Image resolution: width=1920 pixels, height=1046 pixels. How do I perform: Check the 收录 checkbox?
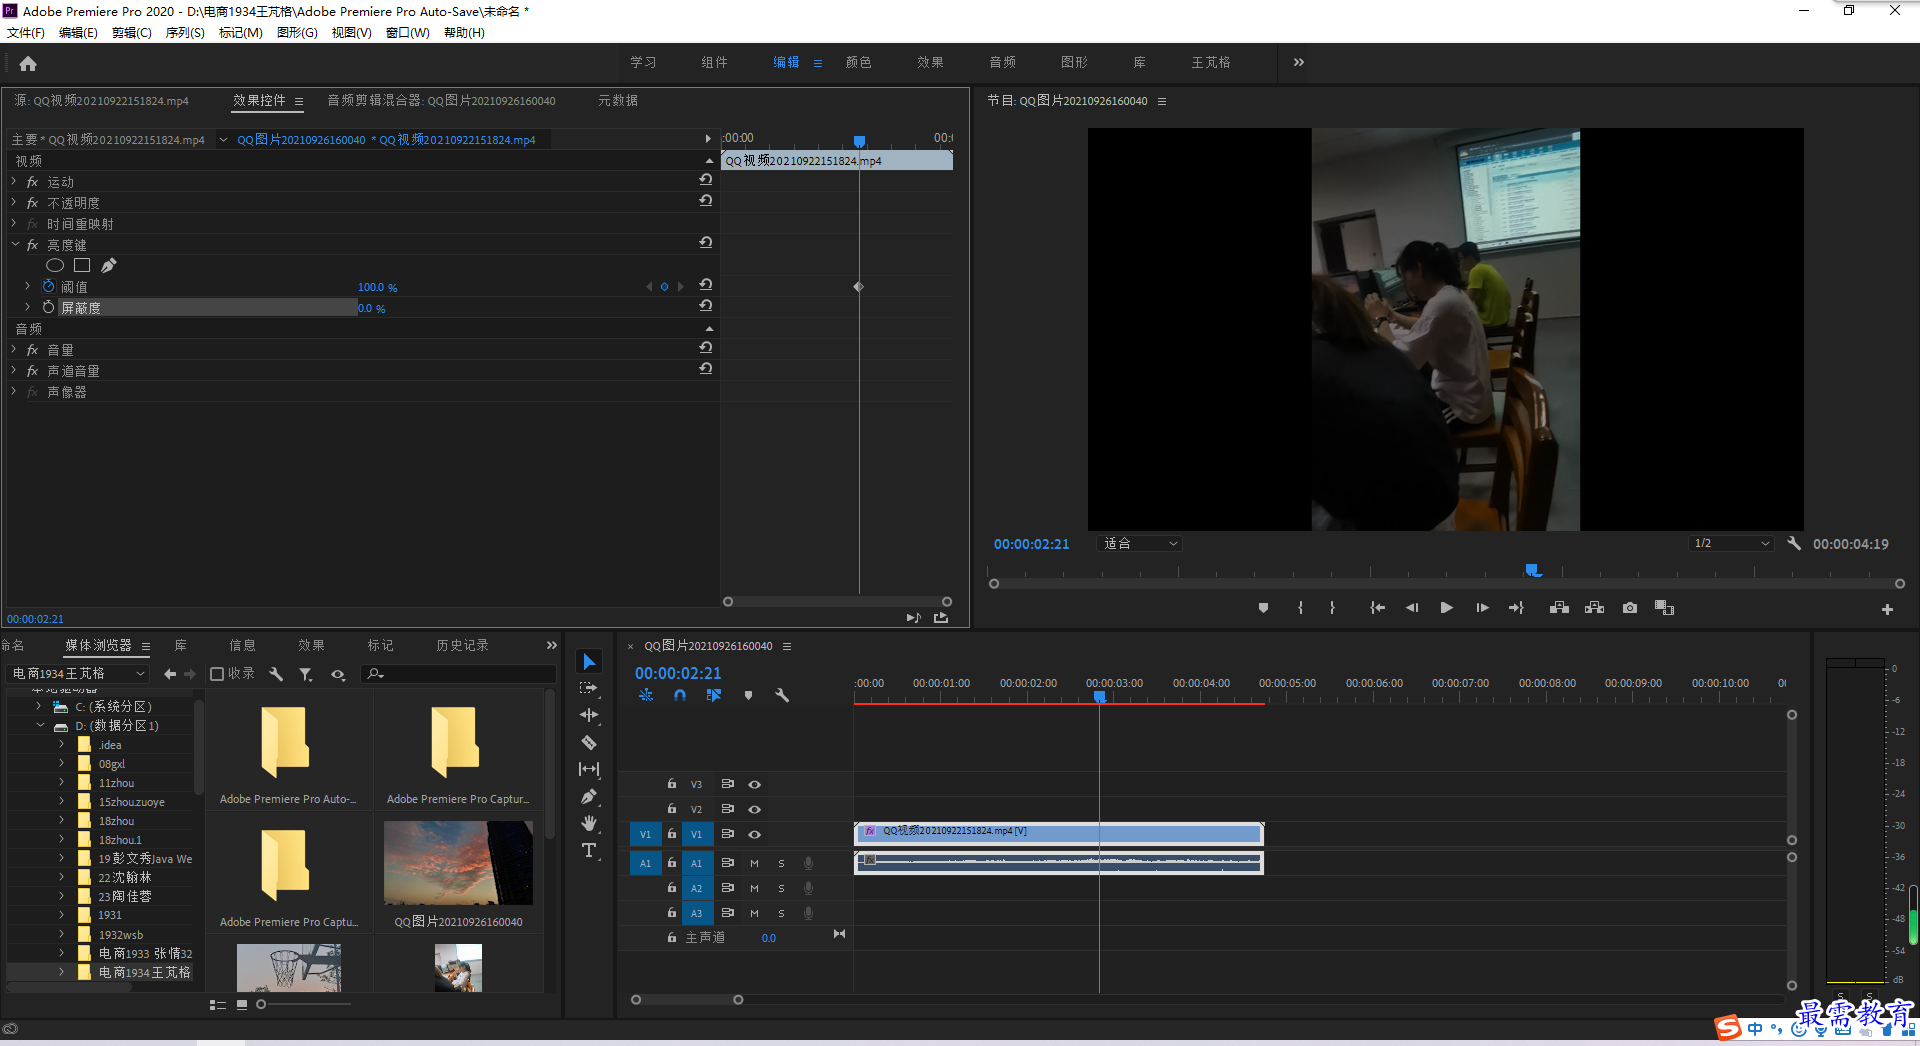(217, 674)
